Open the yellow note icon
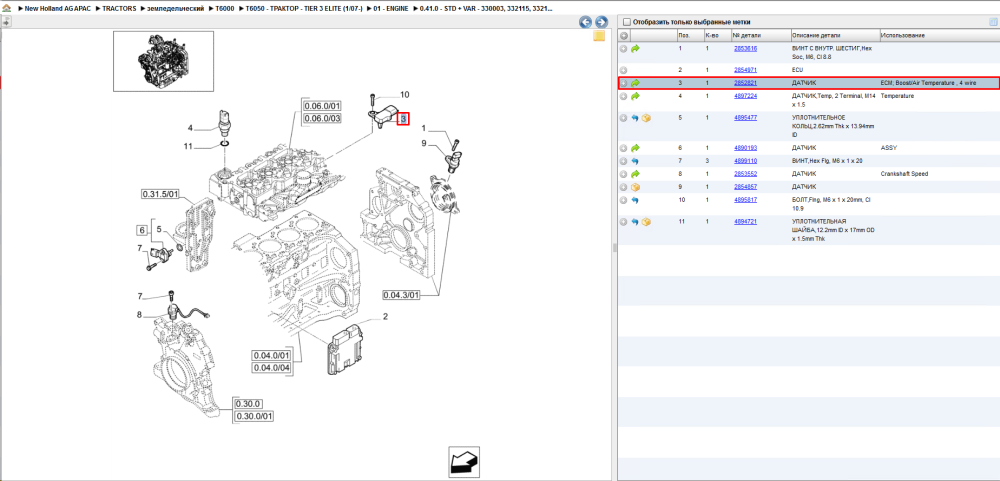The image size is (1000, 481). point(599,36)
